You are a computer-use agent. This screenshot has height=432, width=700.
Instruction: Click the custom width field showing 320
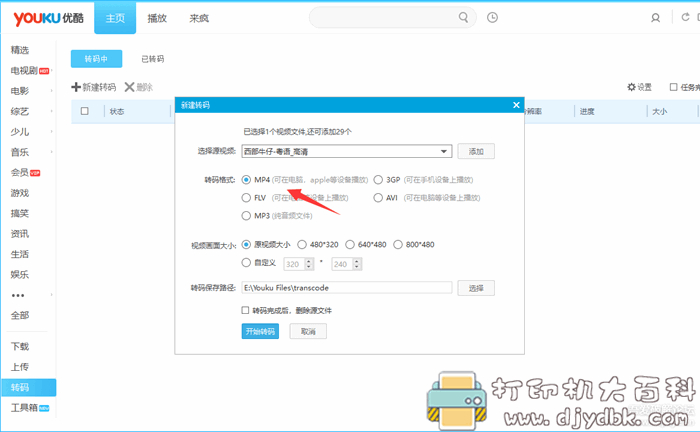coord(295,264)
